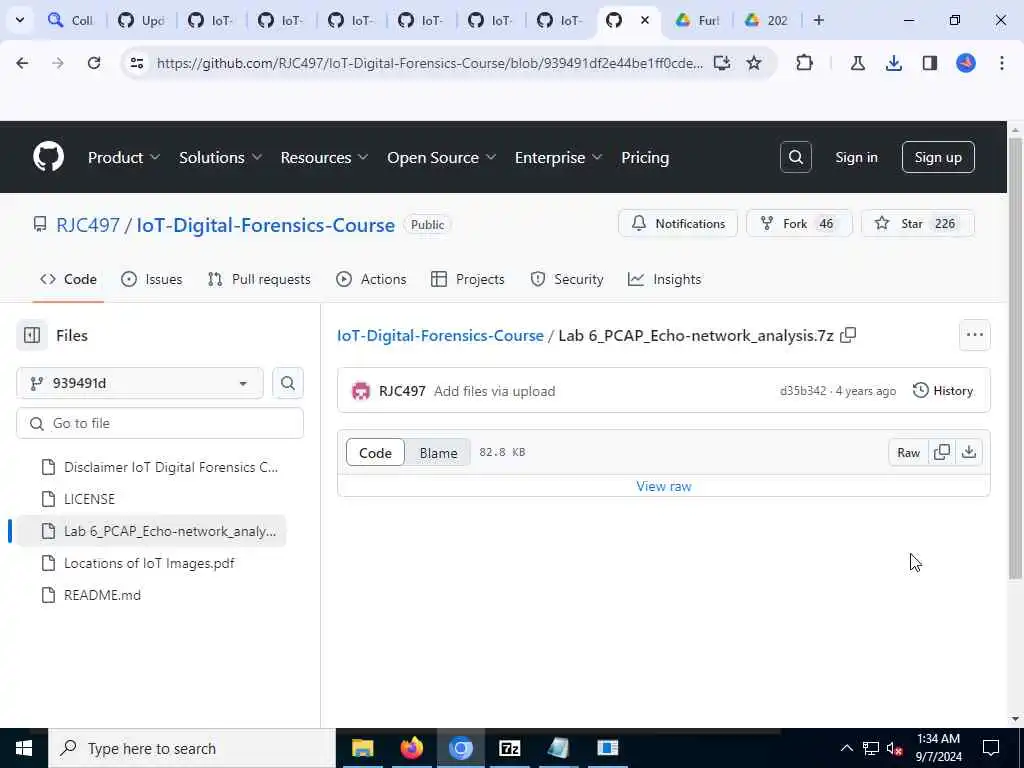The height and width of the screenshot is (768, 1024).
Task: Search files with the magnifier beside branch selector
Action: (287, 383)
